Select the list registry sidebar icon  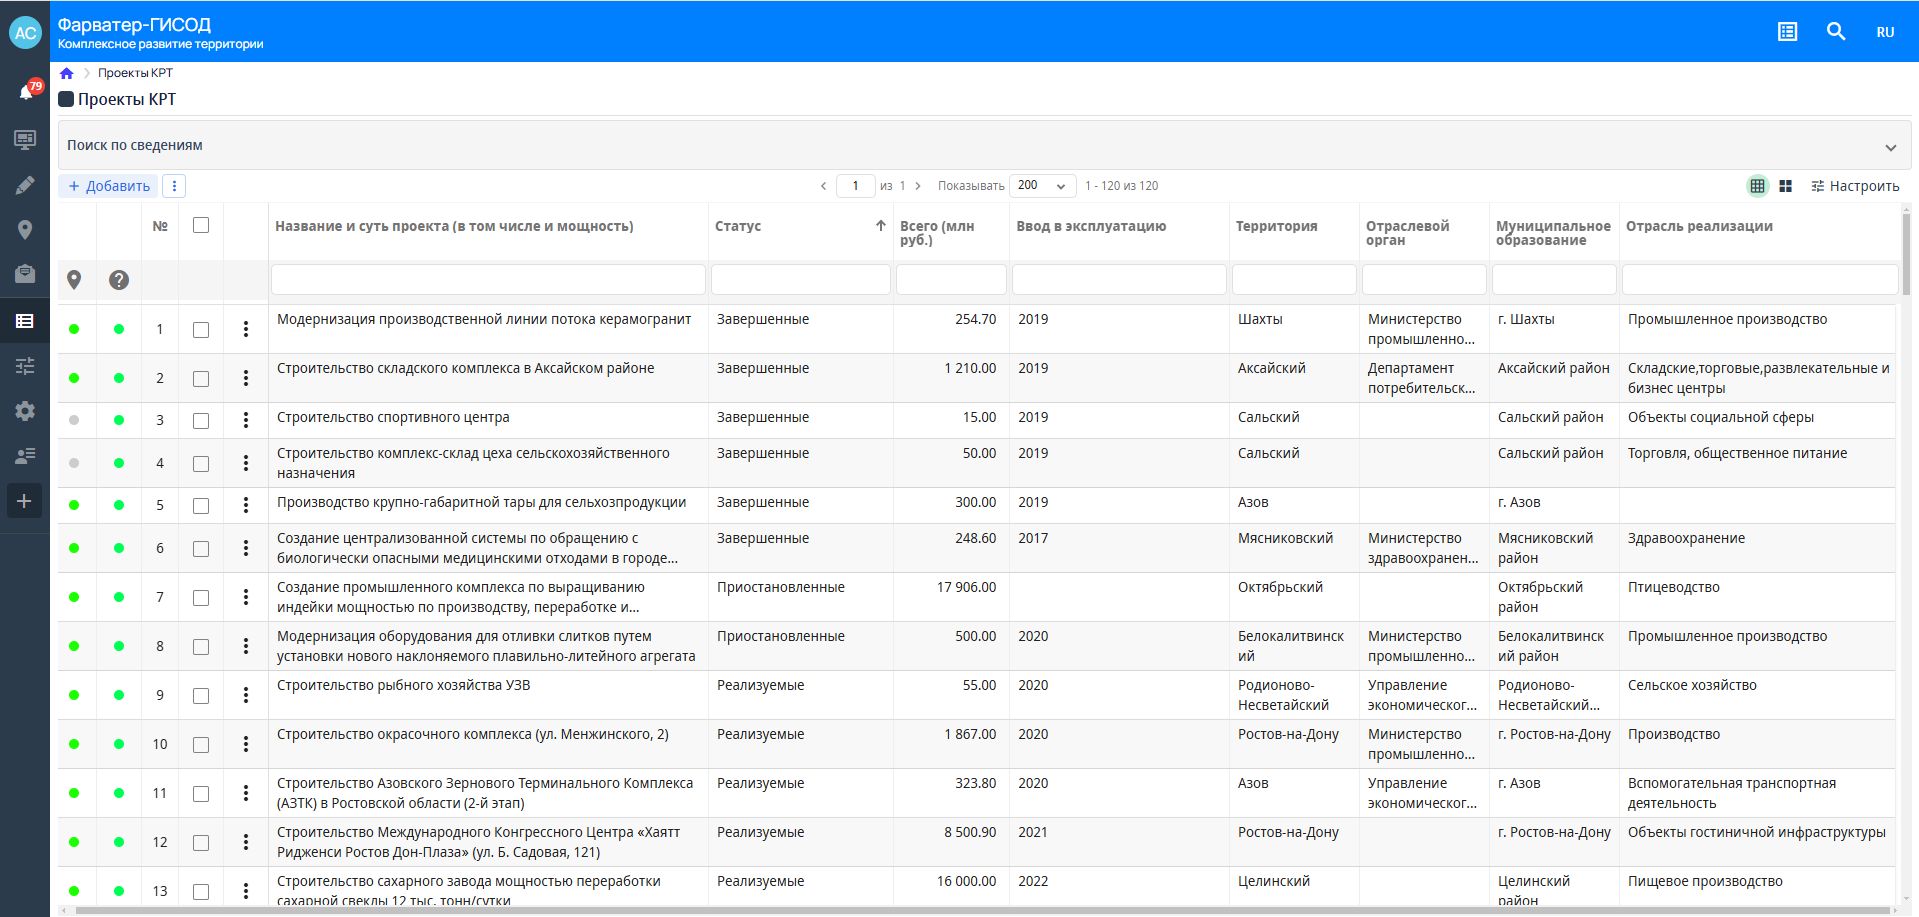click(25, 321)
